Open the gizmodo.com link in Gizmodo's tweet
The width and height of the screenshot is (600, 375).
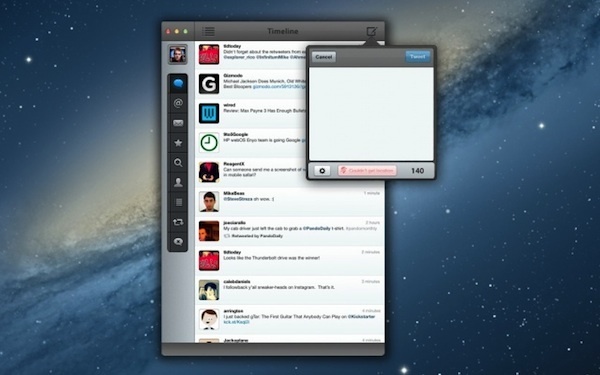[x=279, y=87]
